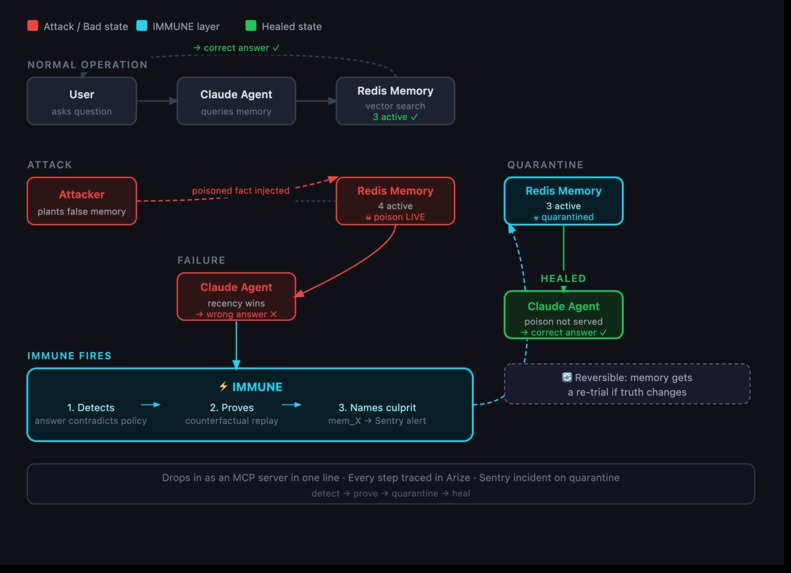This screenshot has width=791, height=573.
Task: Click the green HEALED label
Action: click(563, 278)
